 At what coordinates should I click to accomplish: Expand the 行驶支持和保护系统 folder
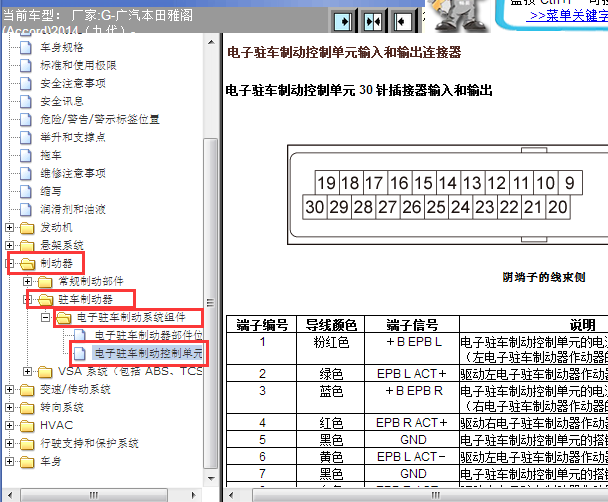point(9,443)
